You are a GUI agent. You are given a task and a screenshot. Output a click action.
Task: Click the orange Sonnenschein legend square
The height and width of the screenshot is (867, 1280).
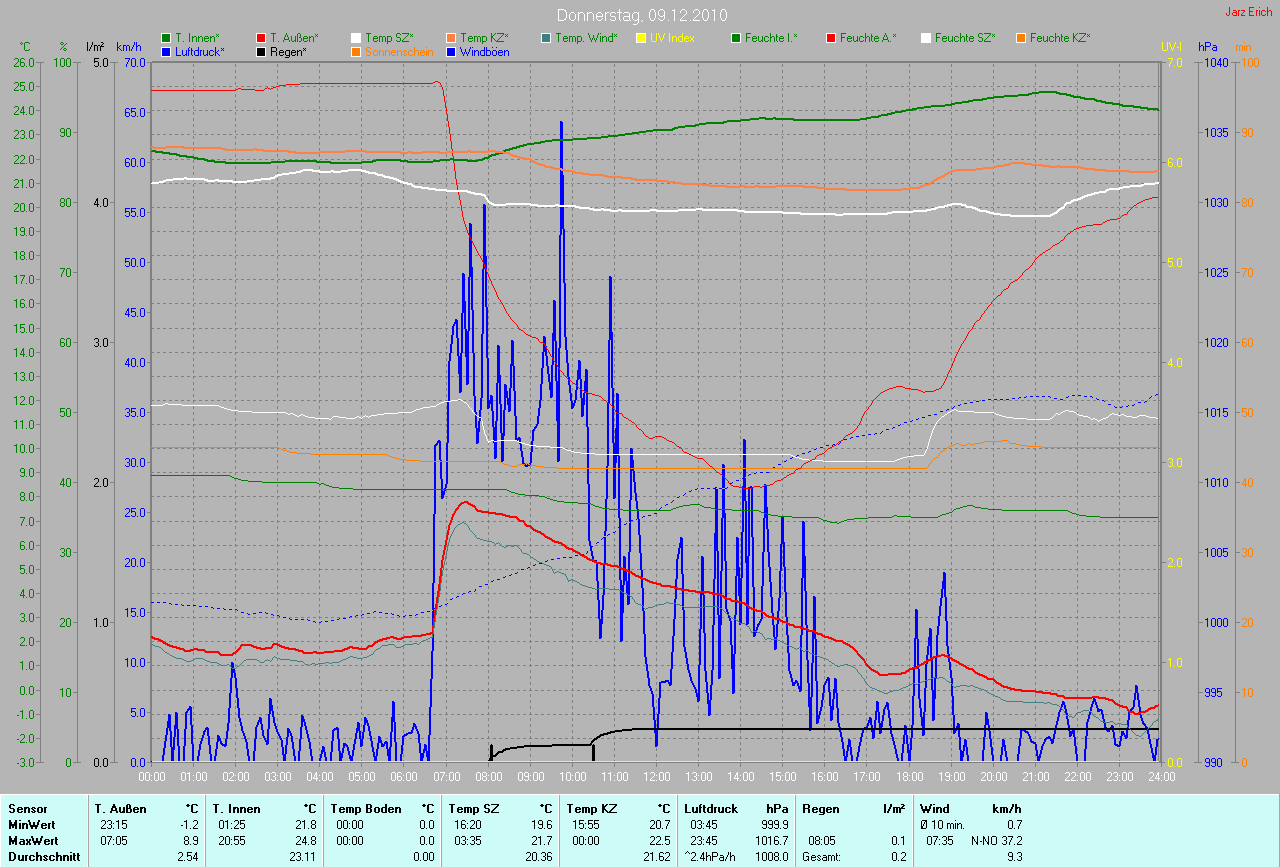point(357,51)
